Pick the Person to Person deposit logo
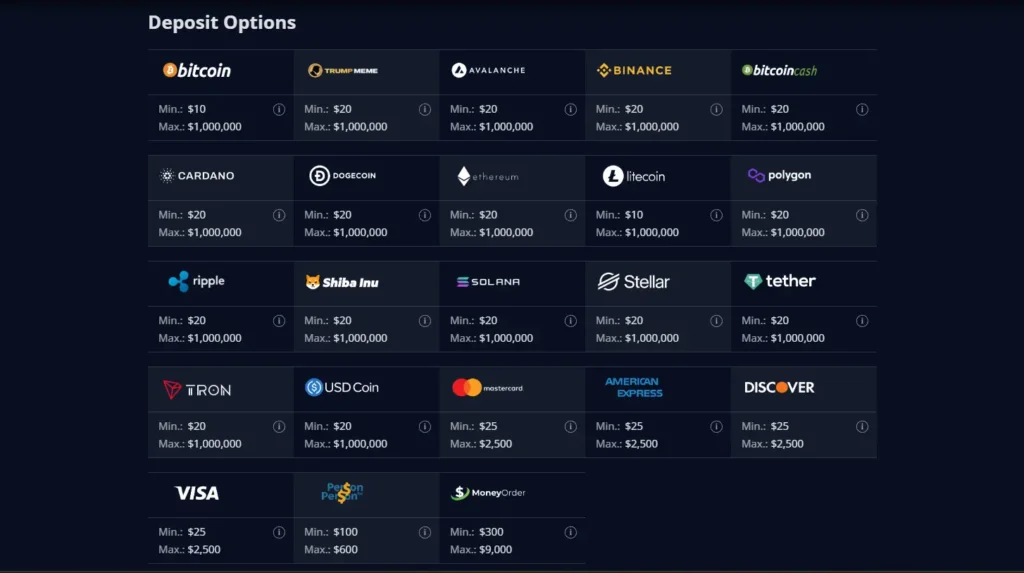This screenshot has height=573, width=1024. (x=342, y=493)
